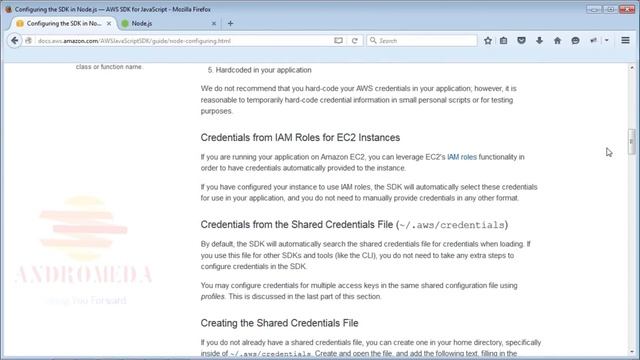Open the Firefox hamburger menu
The height and width of the screenshot is (360, 640).
[x=625, y=40]
